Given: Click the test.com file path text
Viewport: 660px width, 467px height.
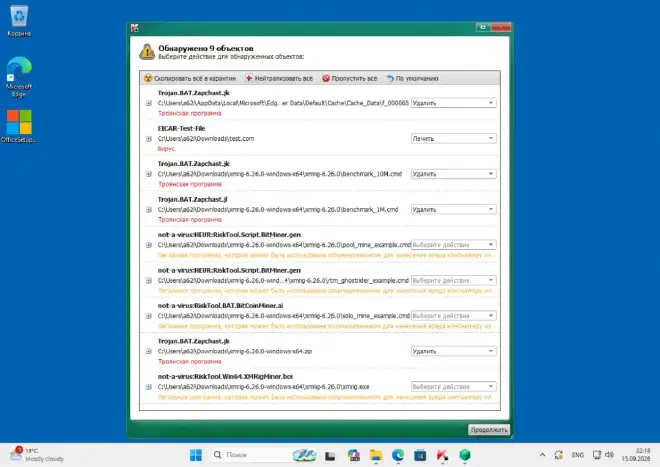Looking at the screenshot, I should point(206,139).
